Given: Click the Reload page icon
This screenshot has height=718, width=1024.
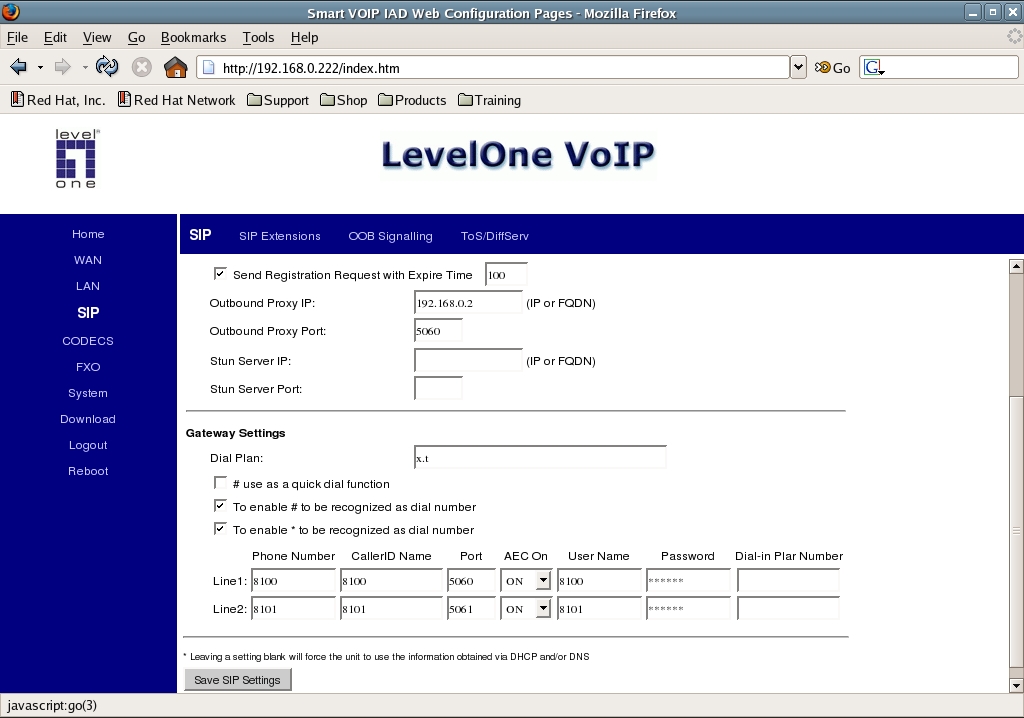Looking at the screenshot, I should [x=107, y=67].
